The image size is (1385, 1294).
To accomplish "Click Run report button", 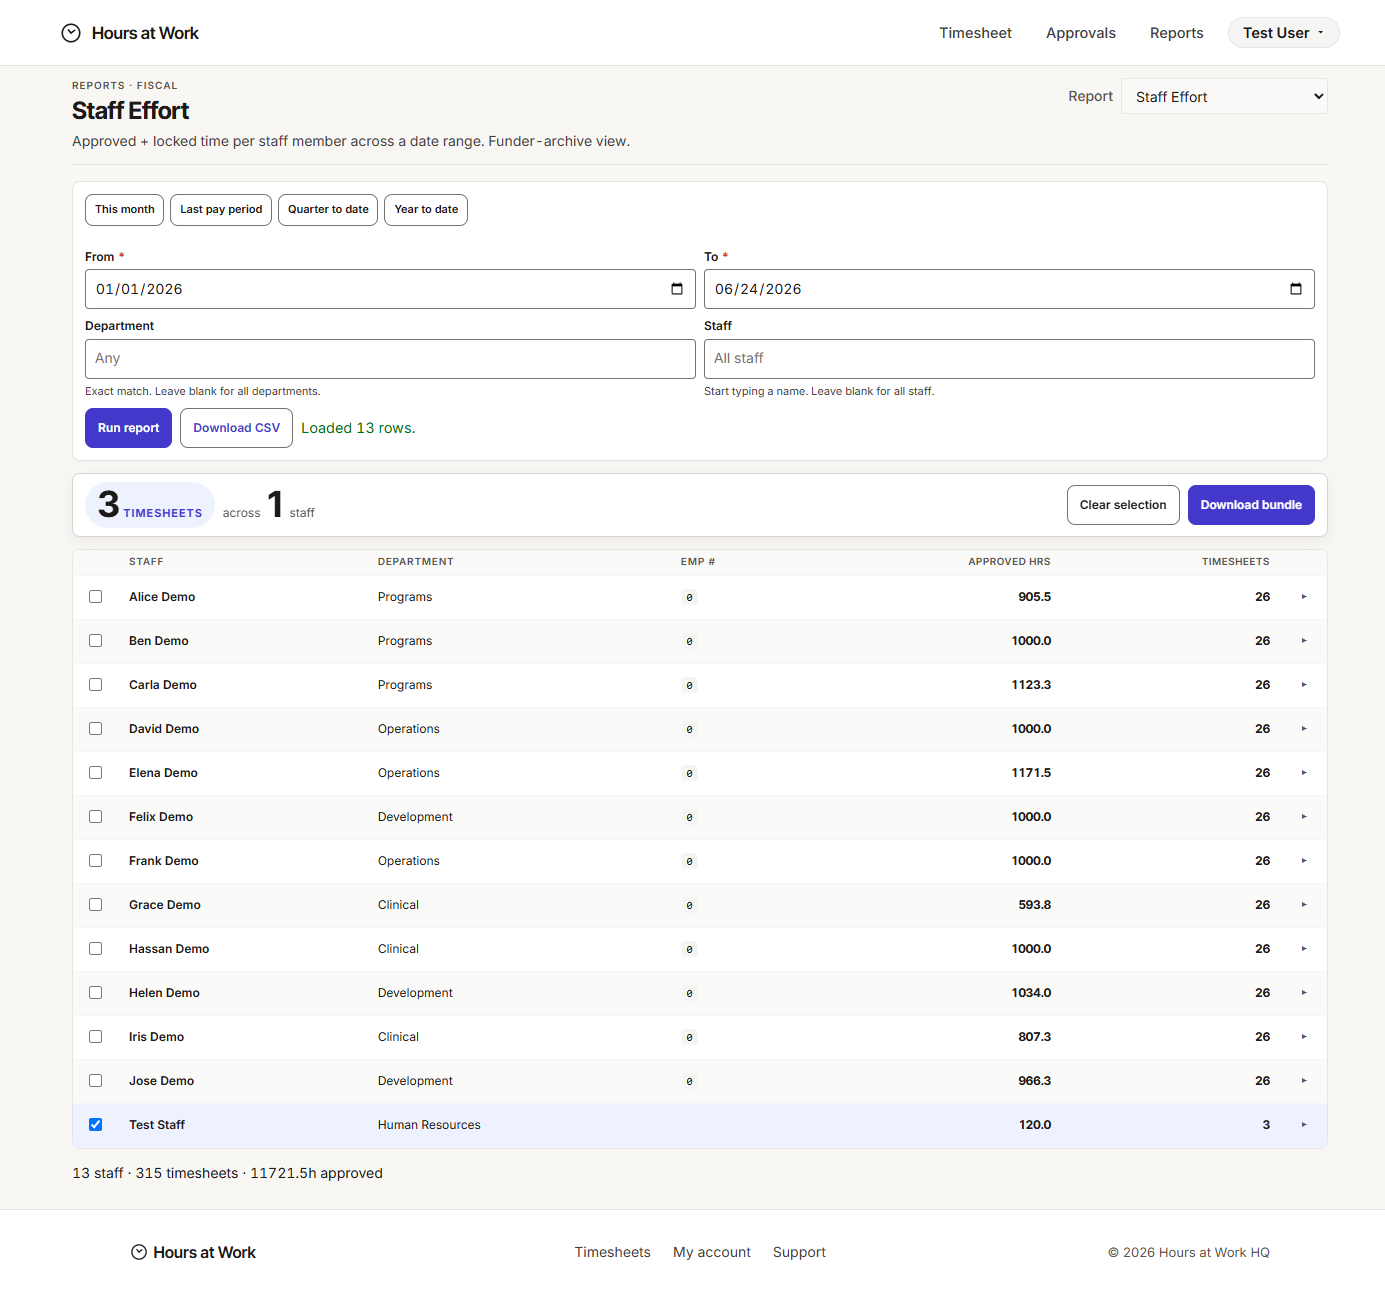I will [x=128, y=428].
